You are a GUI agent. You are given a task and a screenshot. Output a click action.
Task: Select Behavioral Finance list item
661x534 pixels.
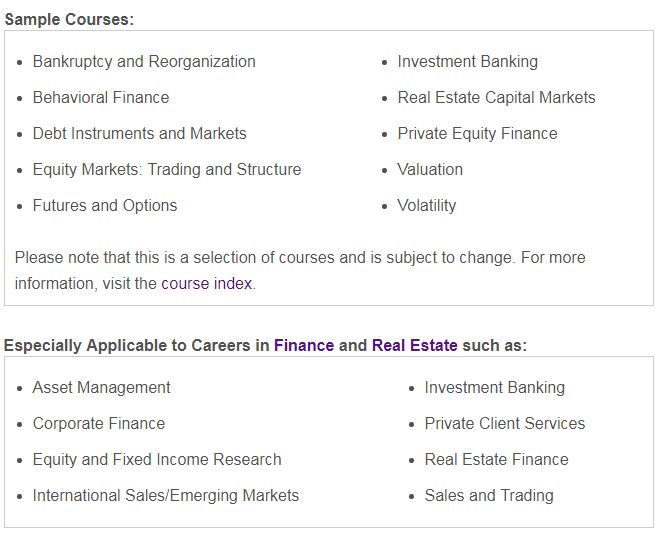[x=101, y=97]
